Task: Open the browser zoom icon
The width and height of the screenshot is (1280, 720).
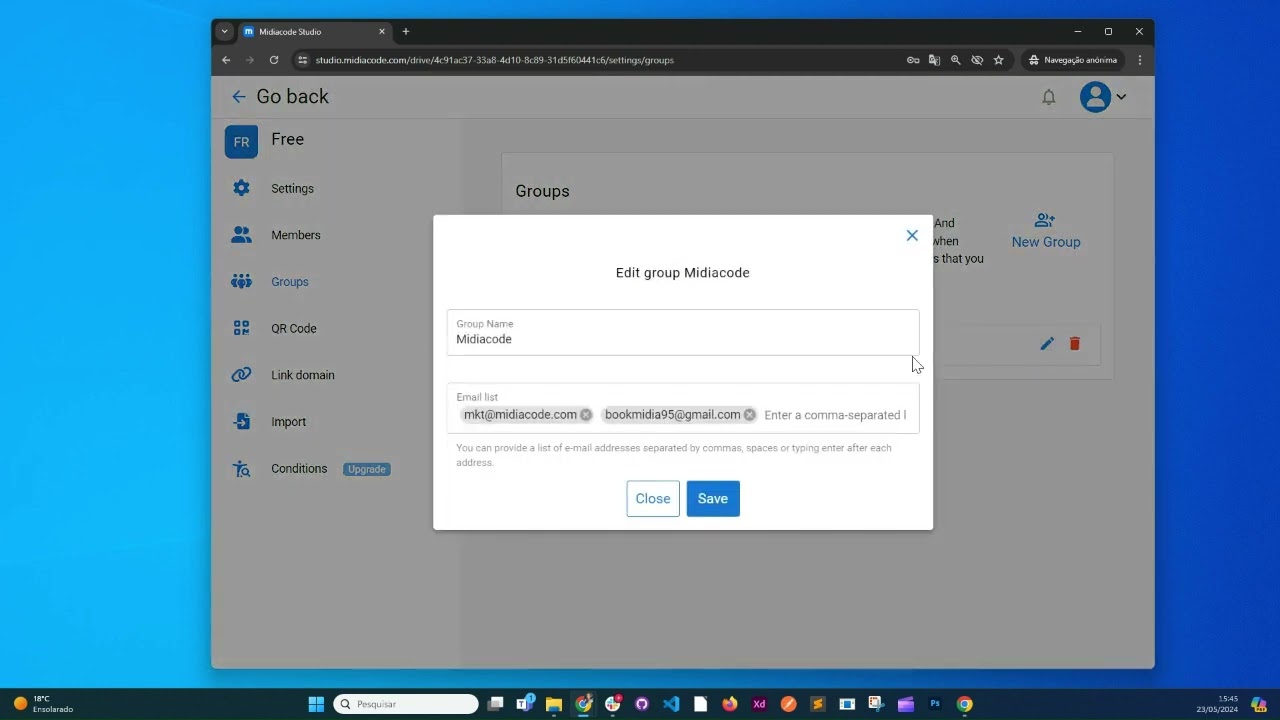Action: pyautogui.click(x=955, y=60)
